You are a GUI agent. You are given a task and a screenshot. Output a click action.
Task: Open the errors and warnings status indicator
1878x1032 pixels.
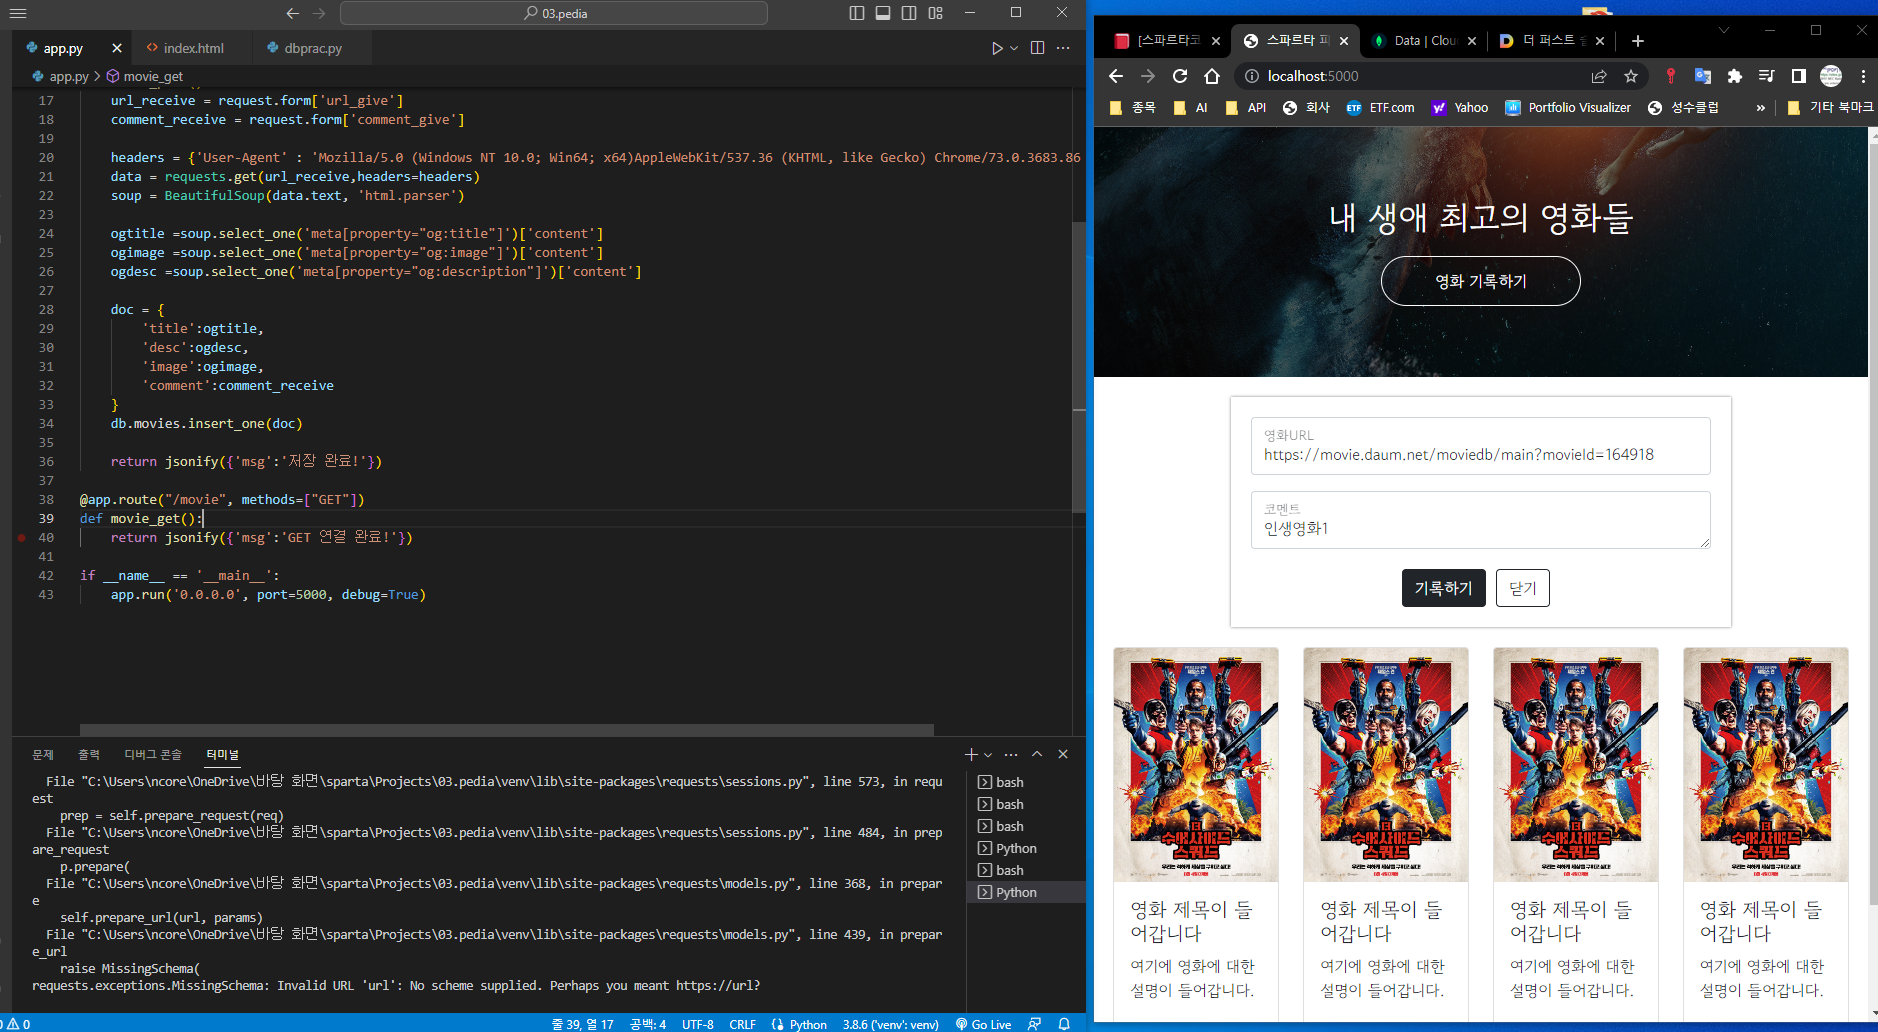pyautogui.click(x=17, y=1024)
